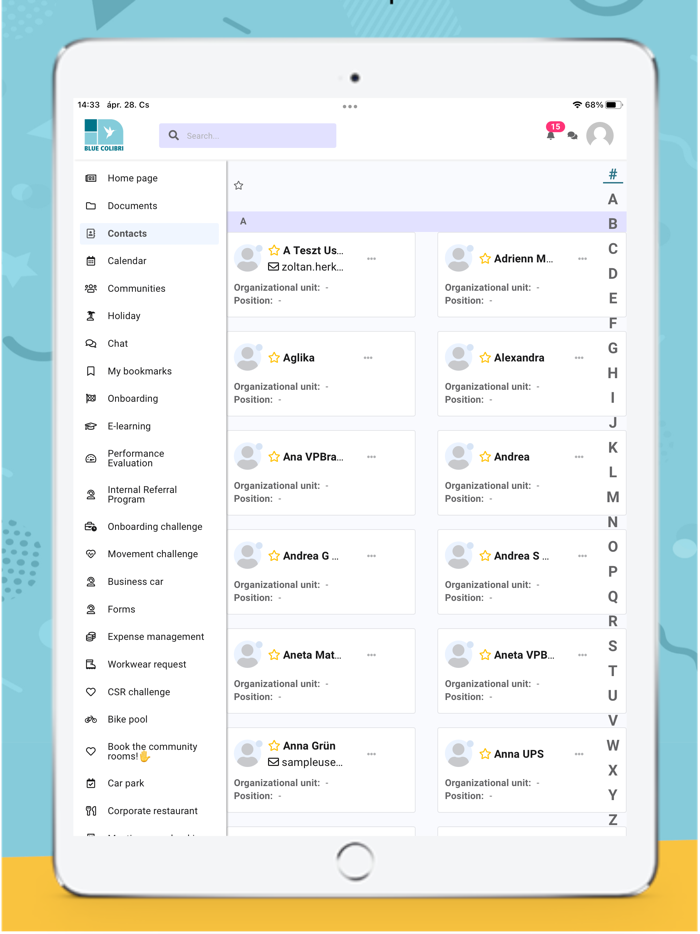Star the A Teszt Us... contact

tap(274, 250)
